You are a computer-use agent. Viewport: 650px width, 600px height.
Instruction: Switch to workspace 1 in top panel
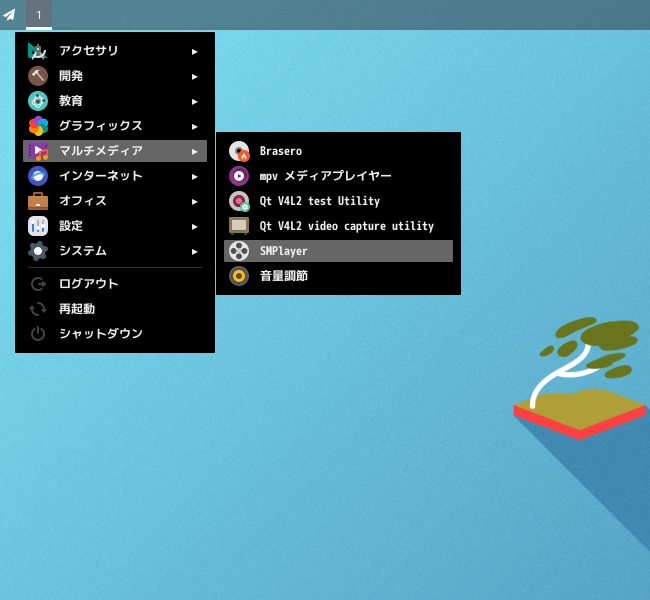pos(39,15)
